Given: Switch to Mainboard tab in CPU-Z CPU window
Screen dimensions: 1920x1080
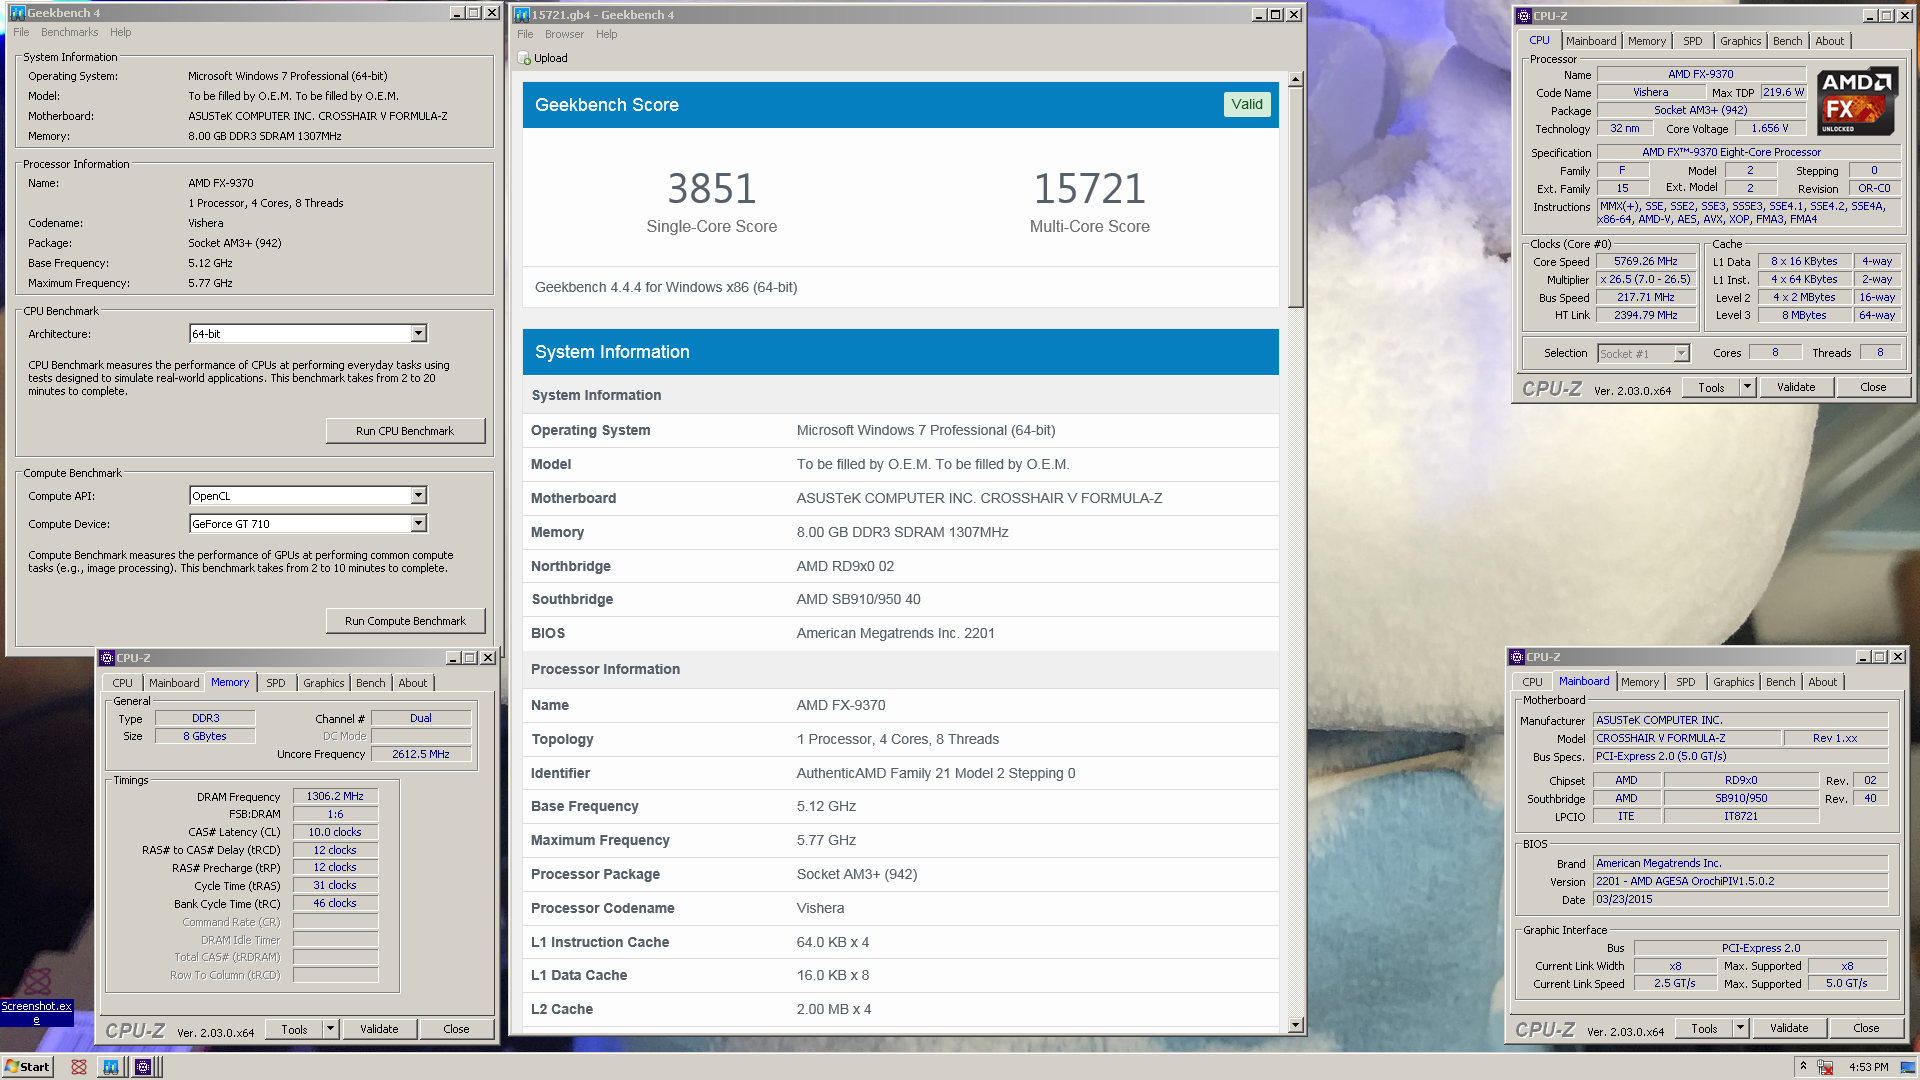Looking at the screenshot, I should (x=1590, y=41).
